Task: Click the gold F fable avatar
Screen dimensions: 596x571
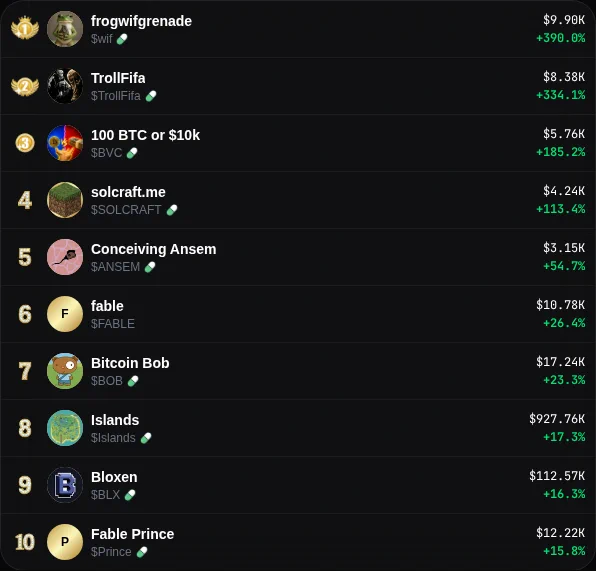Action: pyautogui.click(x=65, y=314)
